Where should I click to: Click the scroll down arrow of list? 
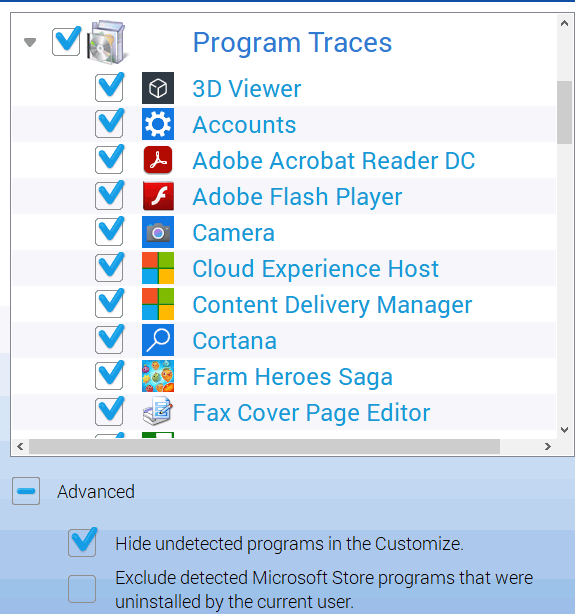(564, 430)
